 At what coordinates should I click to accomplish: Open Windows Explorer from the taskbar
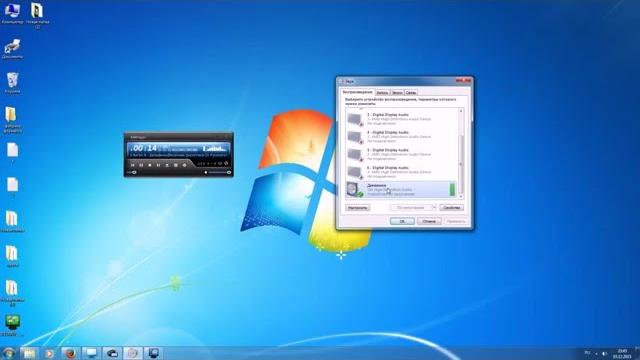click(x=29, y=353)
